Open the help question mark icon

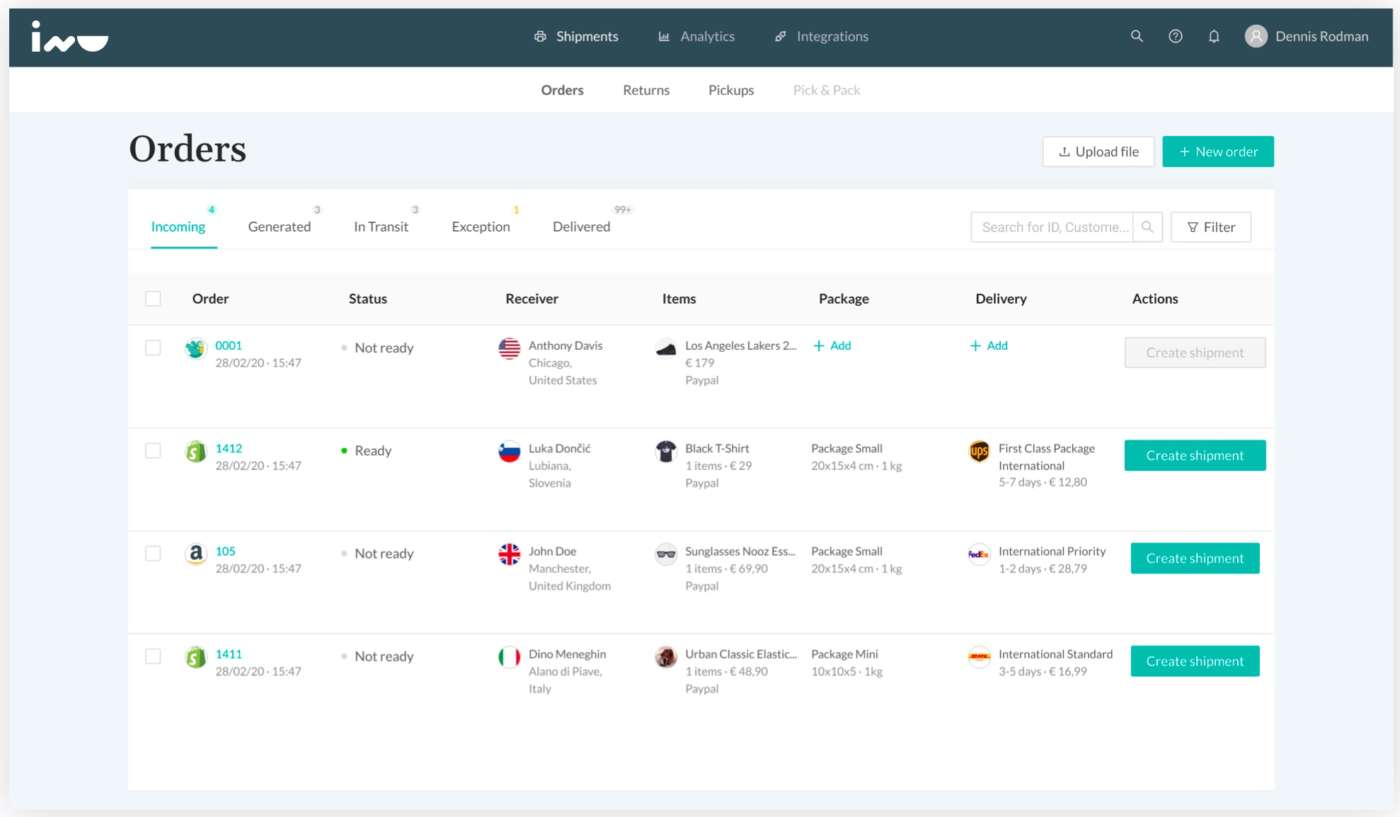[1175, 36]
